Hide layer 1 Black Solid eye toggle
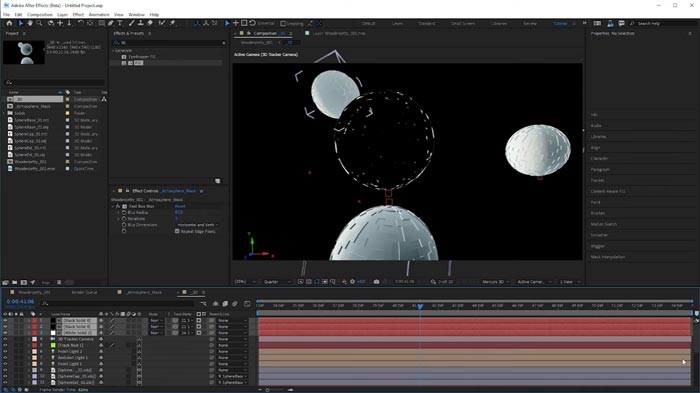This screenshot has width=700, height=393. point(5,321)
